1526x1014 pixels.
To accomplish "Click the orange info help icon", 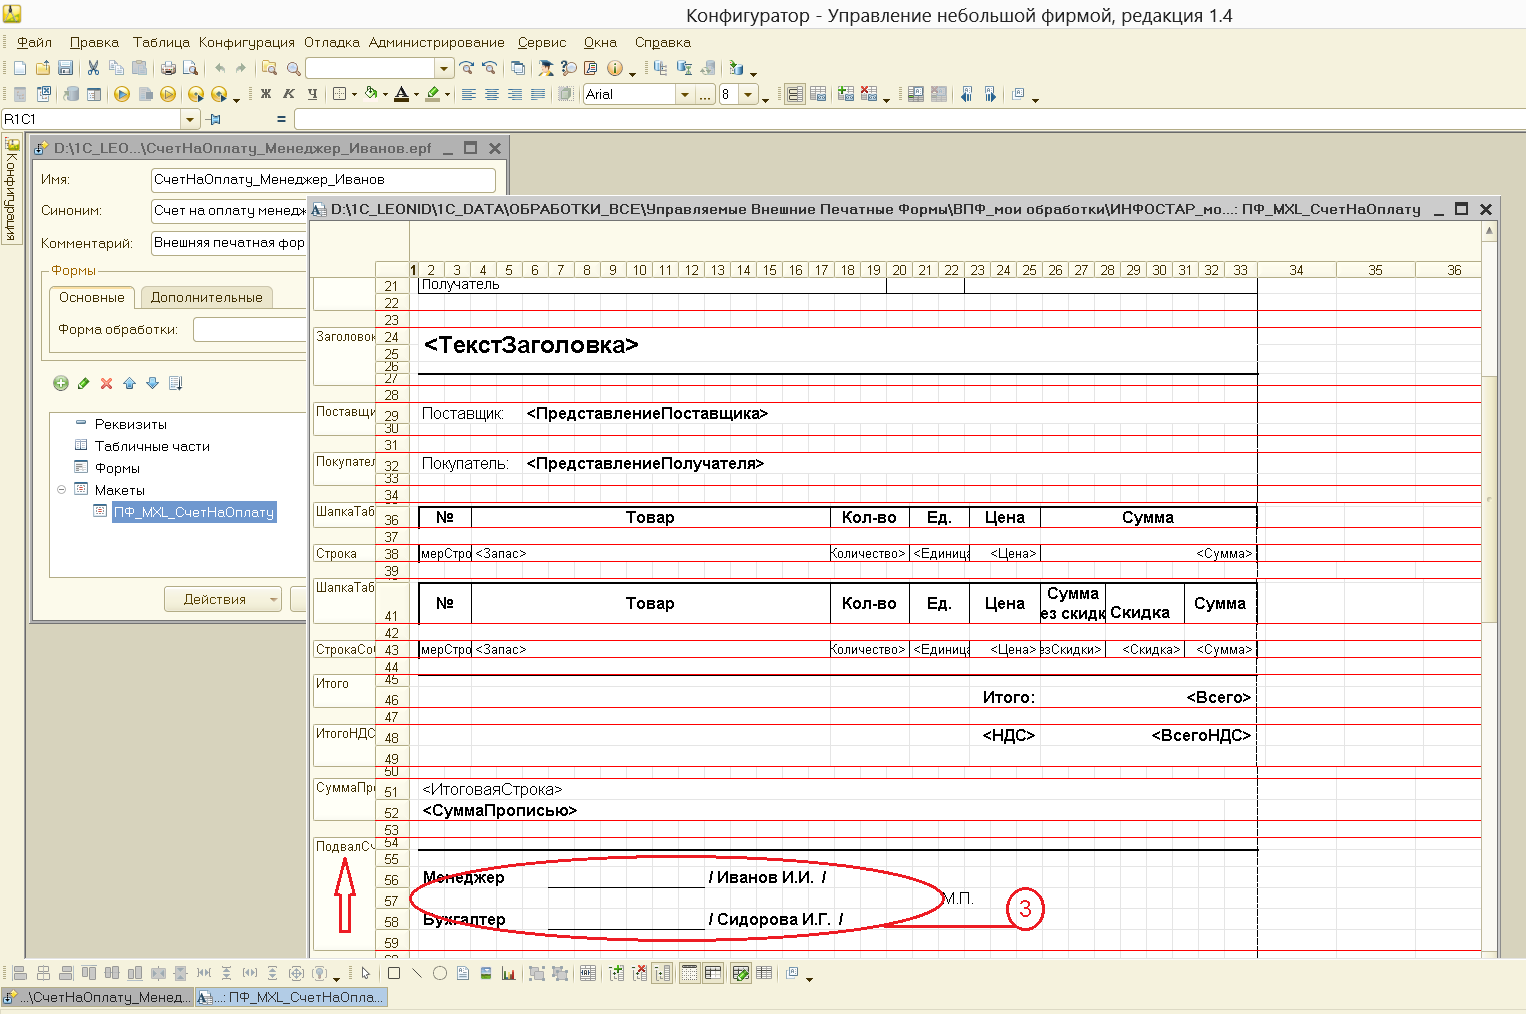I will [x=614, y=68].
